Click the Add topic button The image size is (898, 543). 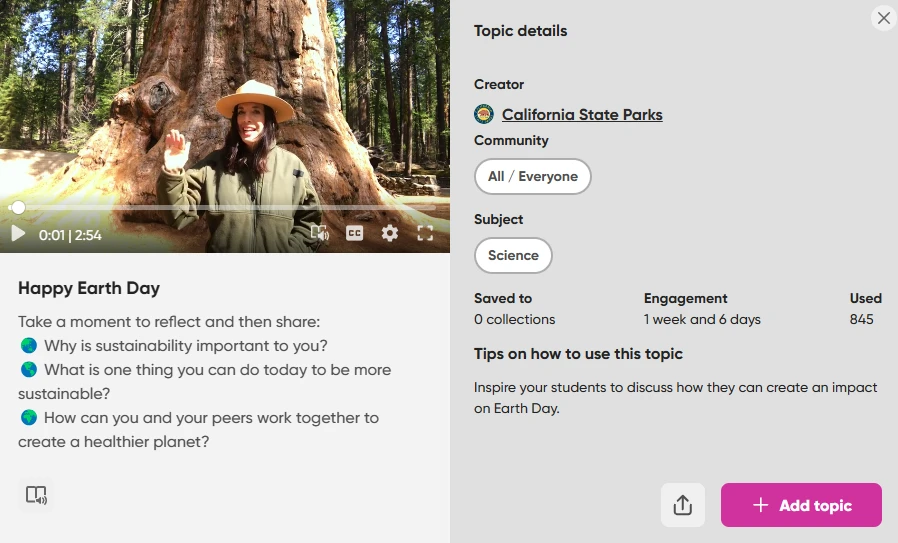pyautogui.click(x=801, y=505)
